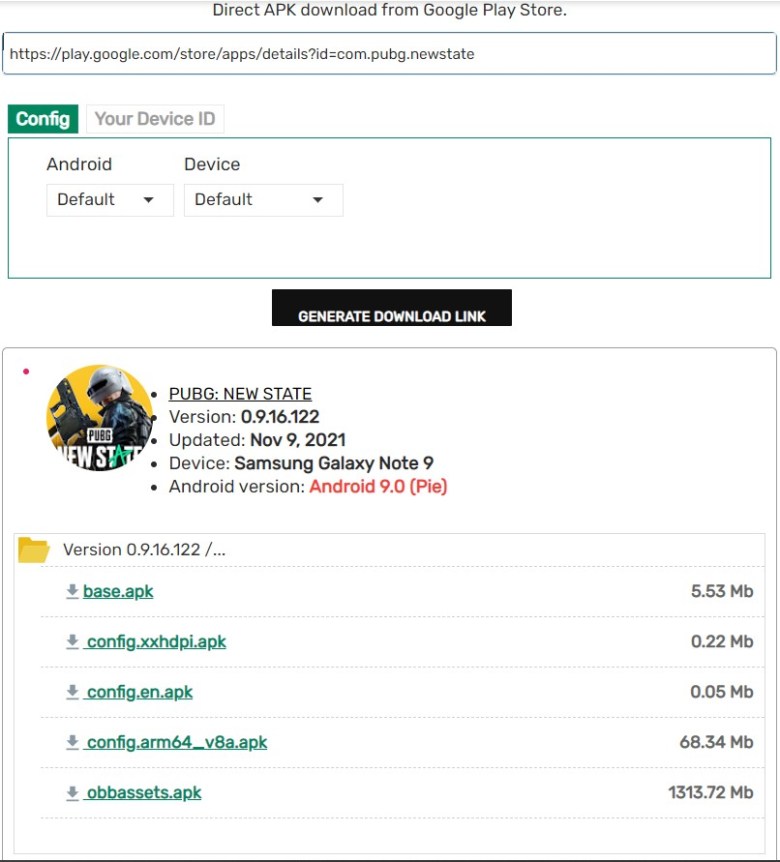Click the red Android 9.0 (Pie) text
This screenshot has width=780, height=862.
(378, 487)
